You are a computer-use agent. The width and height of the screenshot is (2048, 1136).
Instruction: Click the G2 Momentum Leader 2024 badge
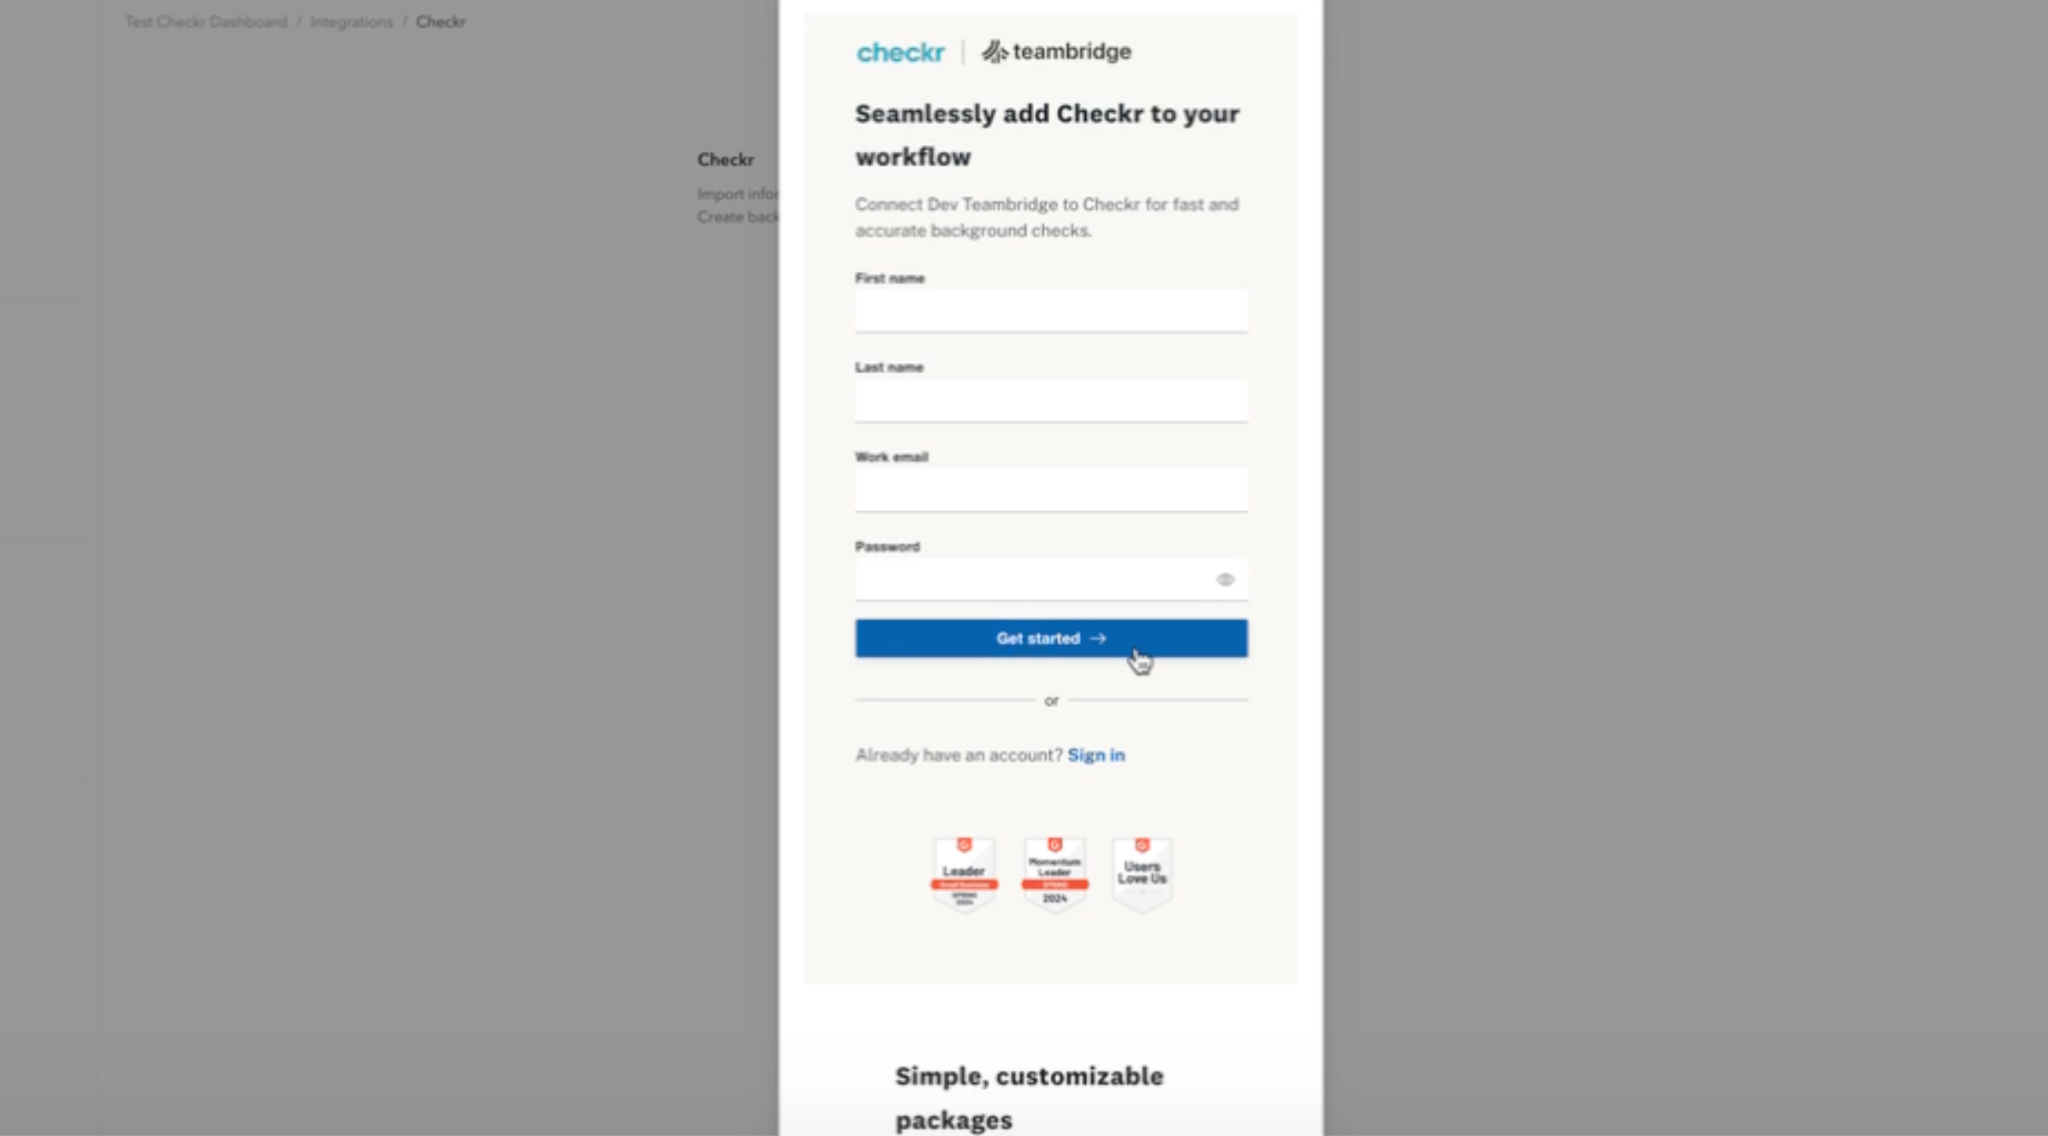pyautogui.click(x=1055, y=874)
